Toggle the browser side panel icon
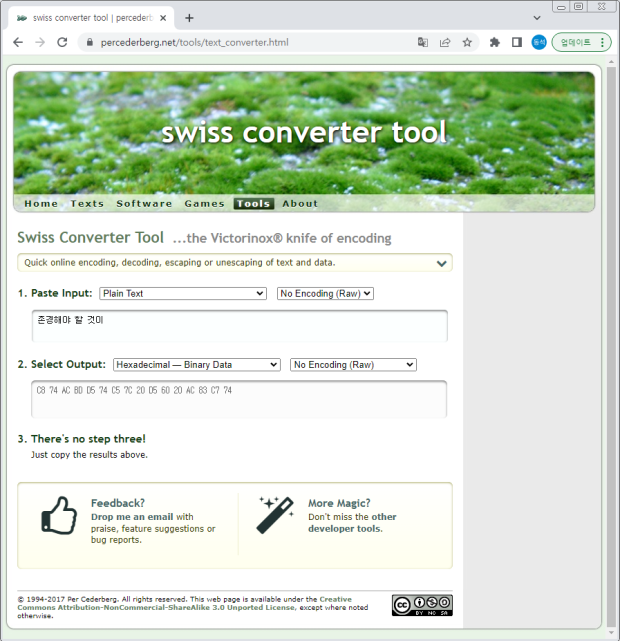The width and height of the screenshot is (620, 641). click(517, 42)
